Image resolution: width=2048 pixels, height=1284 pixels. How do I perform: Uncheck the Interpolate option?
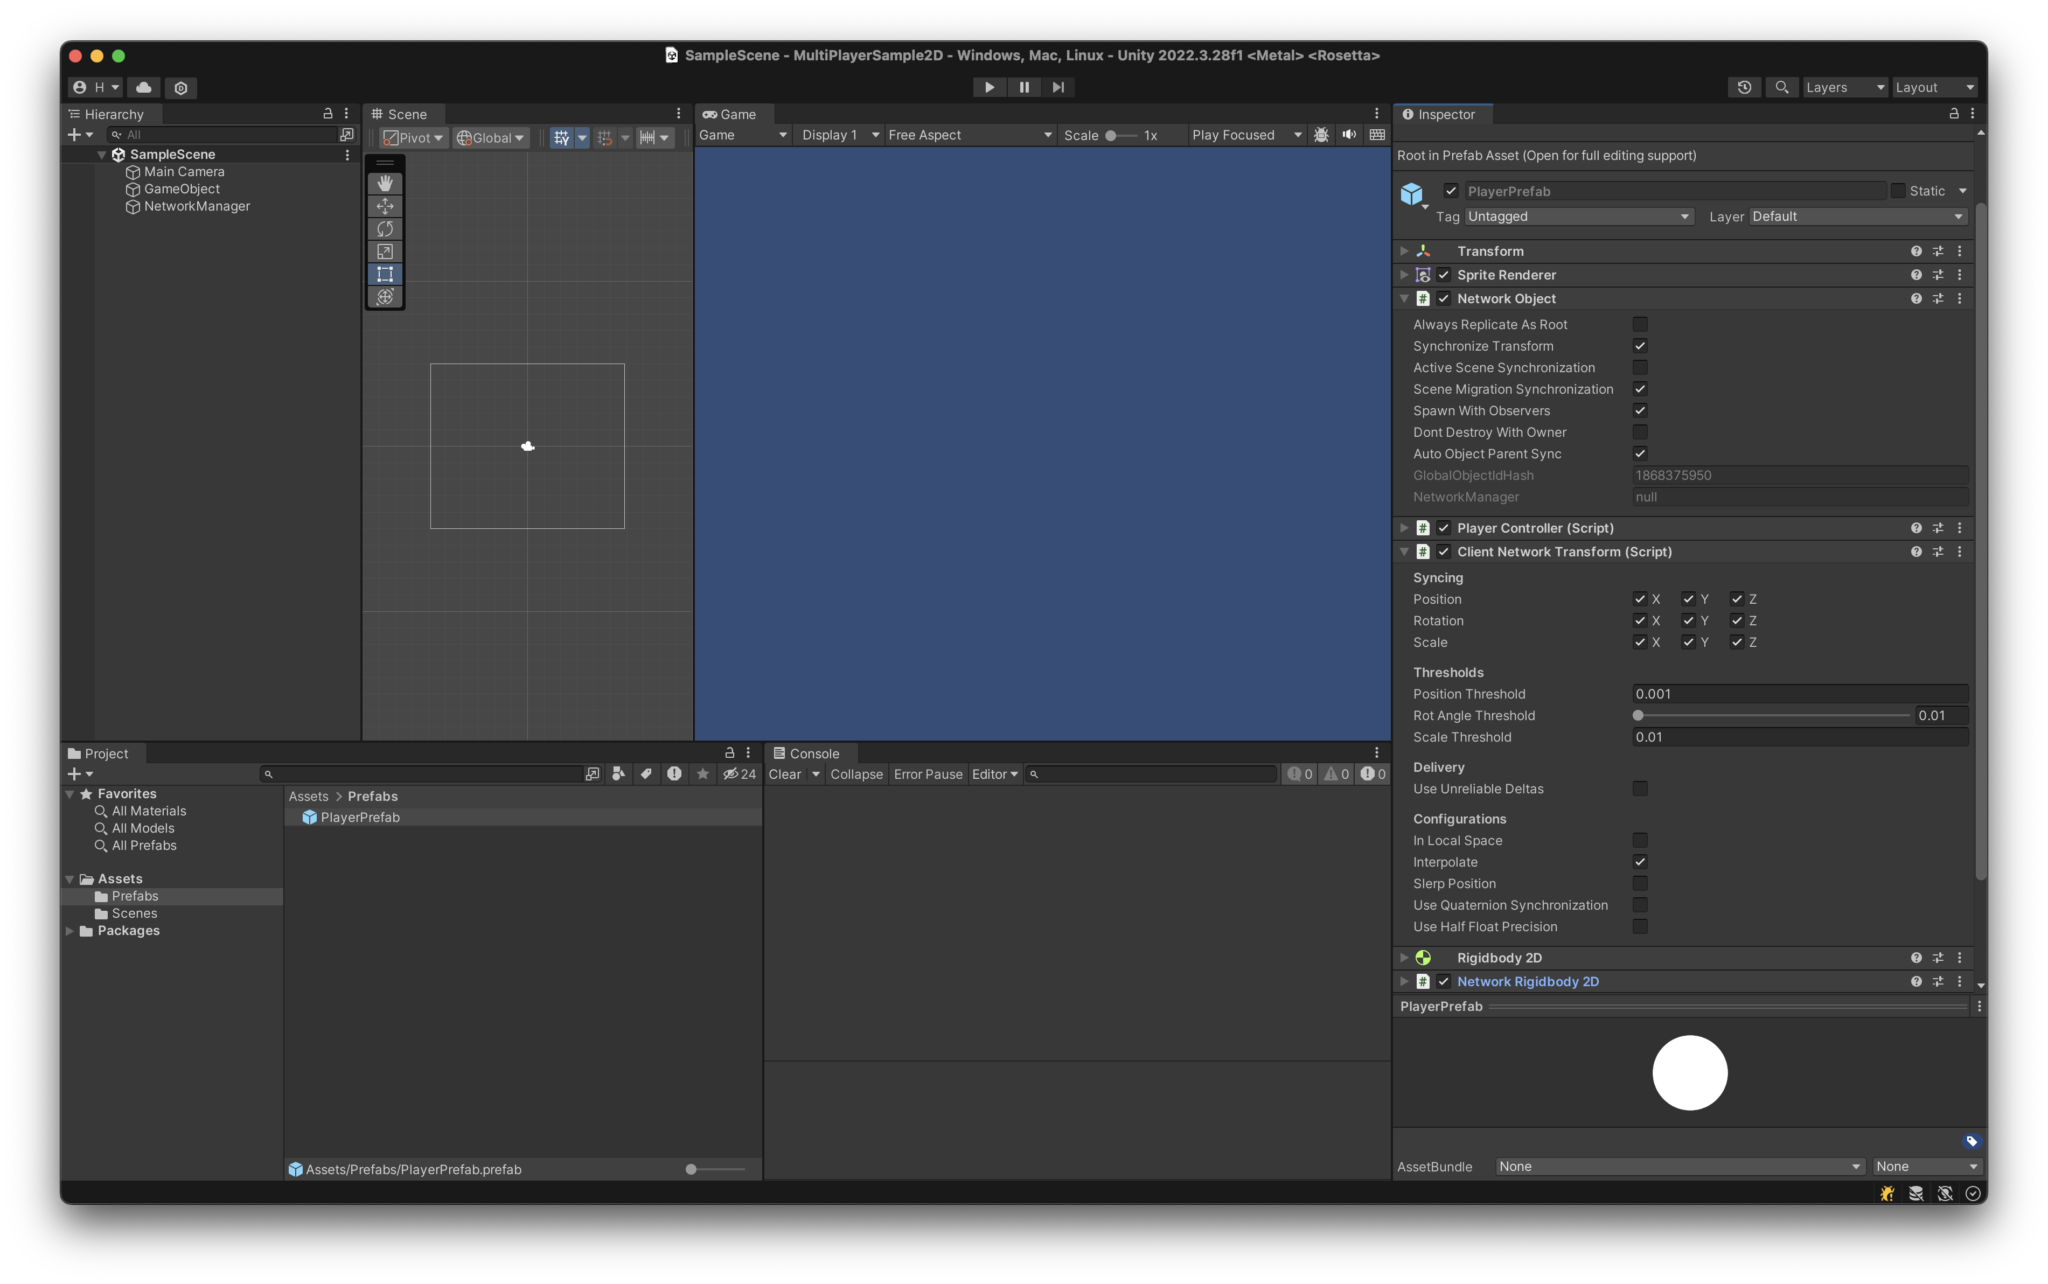1640,862
